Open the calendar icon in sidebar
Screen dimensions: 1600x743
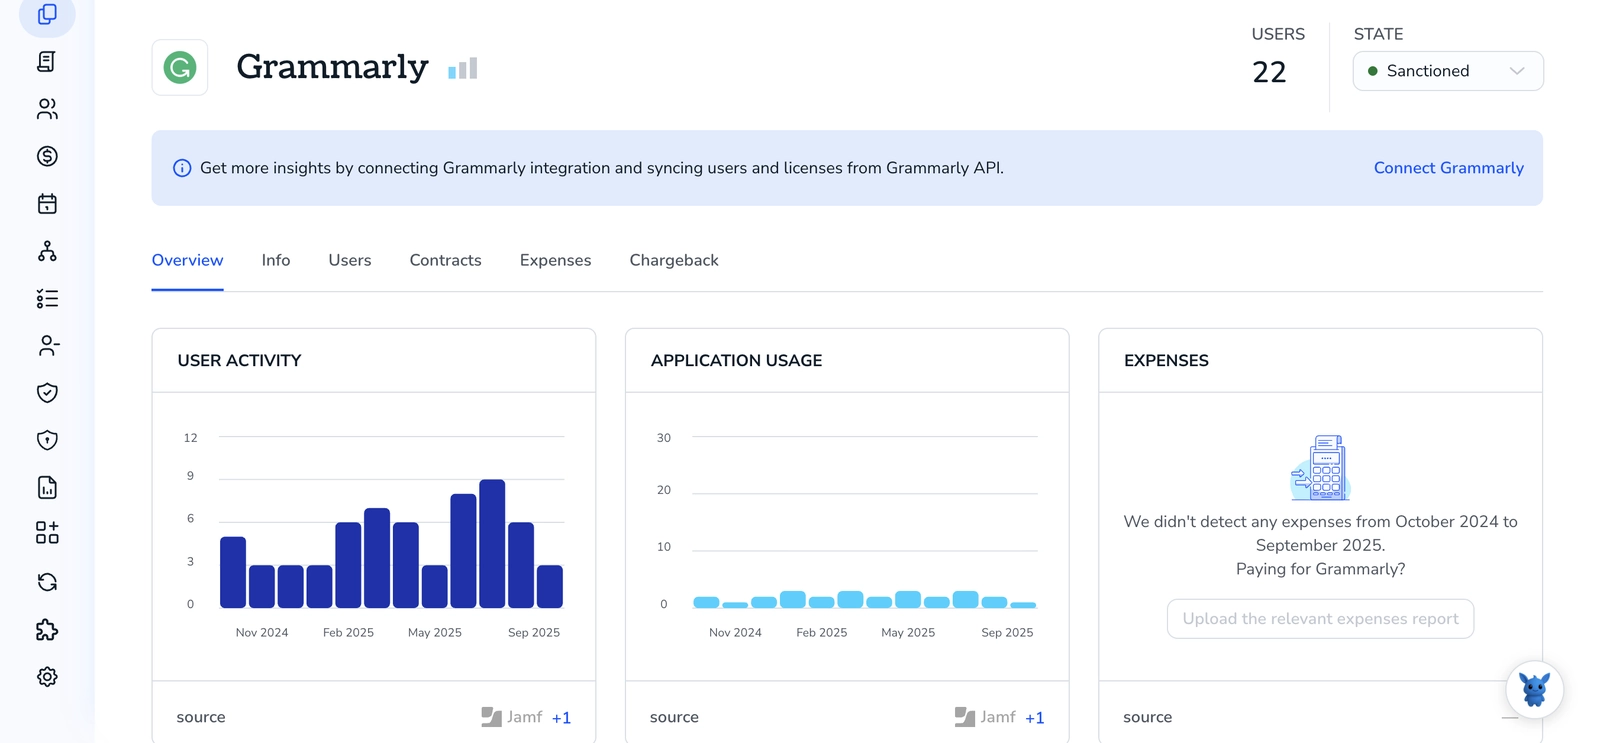(47, 204)
